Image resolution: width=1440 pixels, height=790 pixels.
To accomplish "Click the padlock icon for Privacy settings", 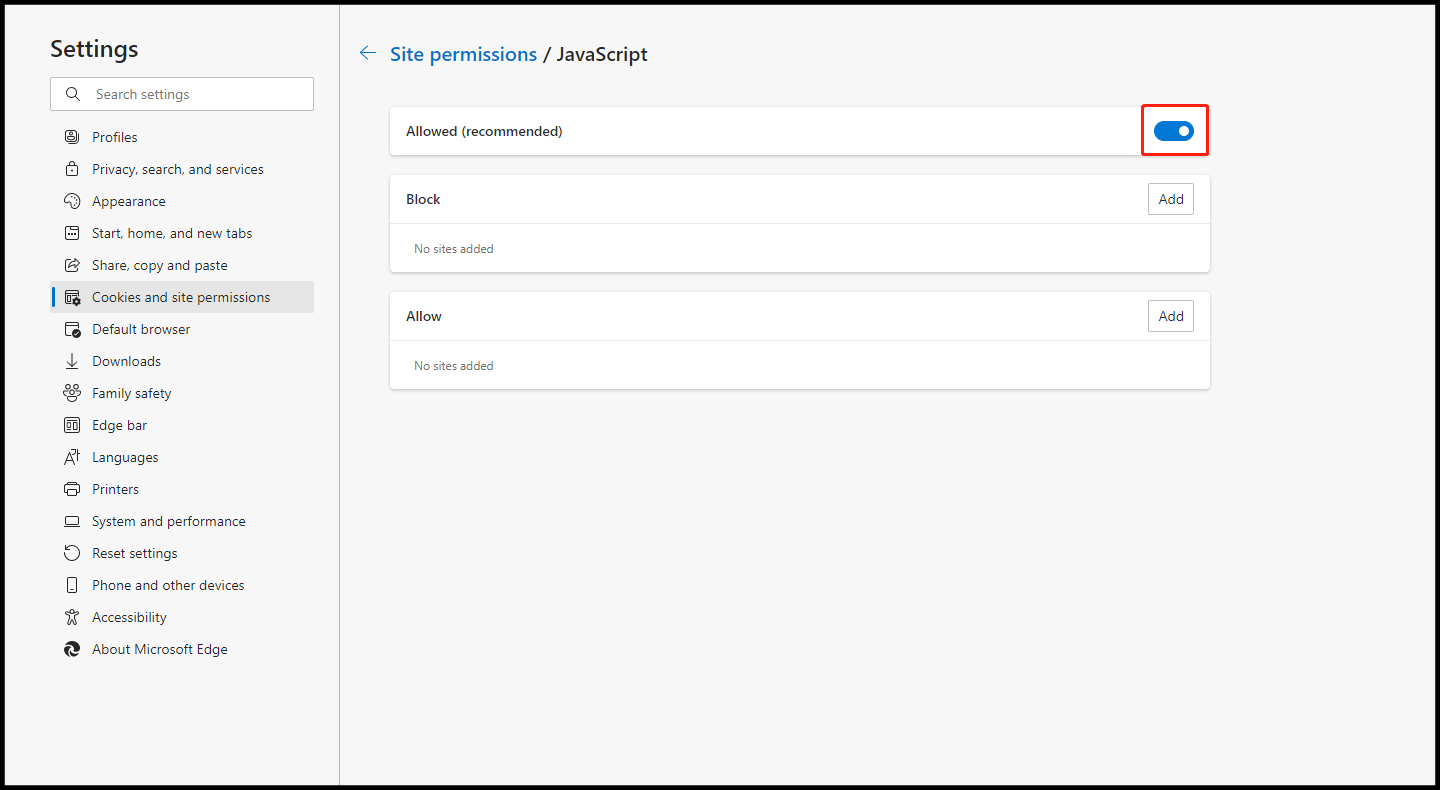I will [72, 169].
